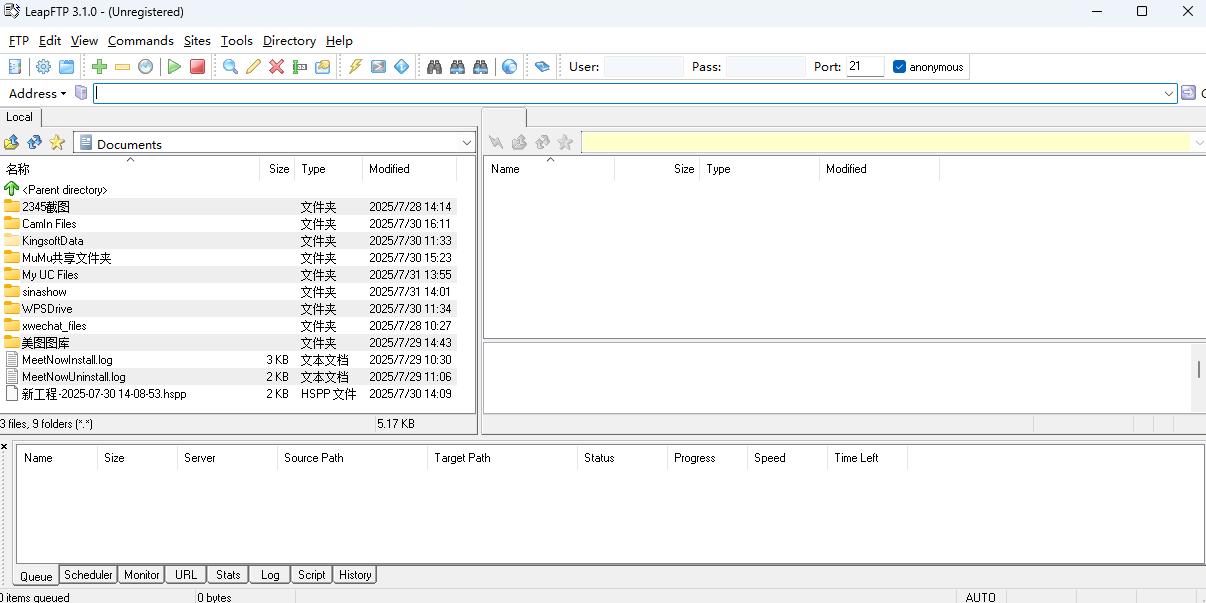The width and height of the screenshot is (1206, 603).
Task: Click the yellow lightning bolt icon
Action: pos(355,67)
